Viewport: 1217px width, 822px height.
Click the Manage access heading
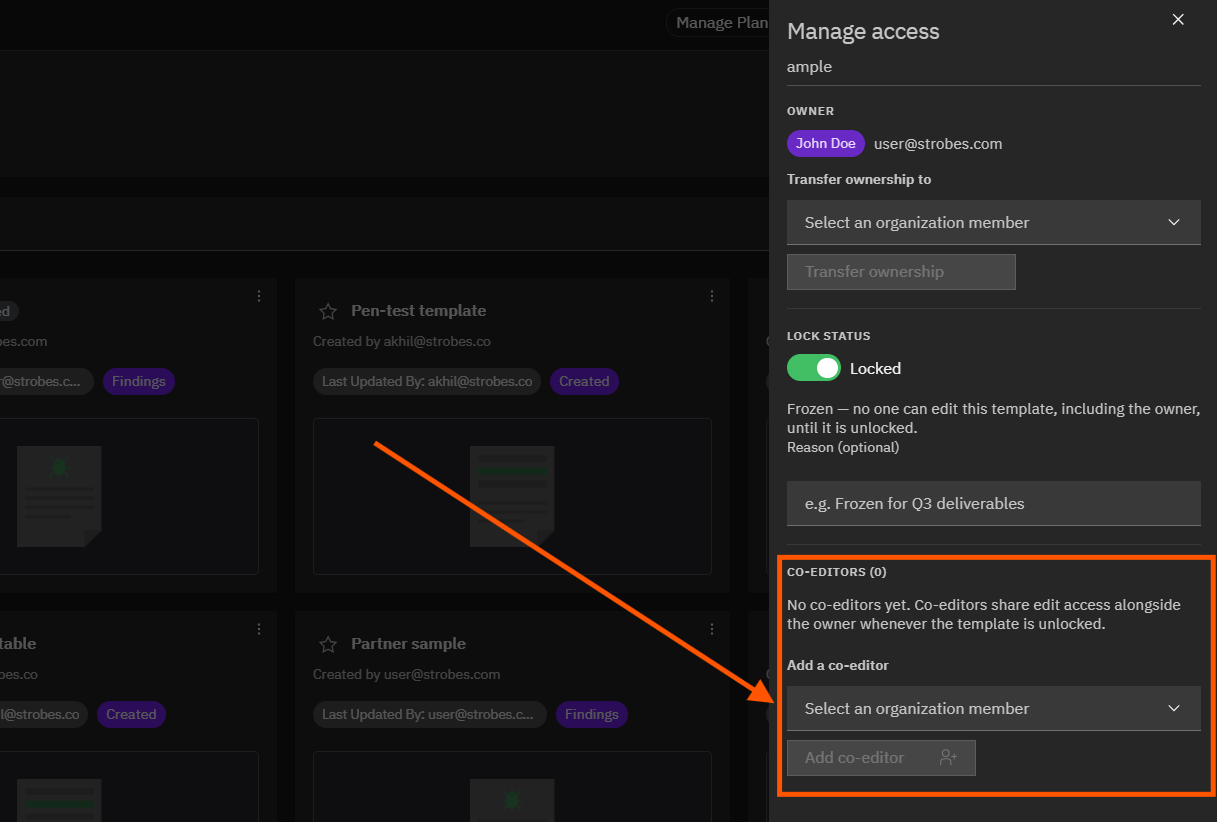863,32
